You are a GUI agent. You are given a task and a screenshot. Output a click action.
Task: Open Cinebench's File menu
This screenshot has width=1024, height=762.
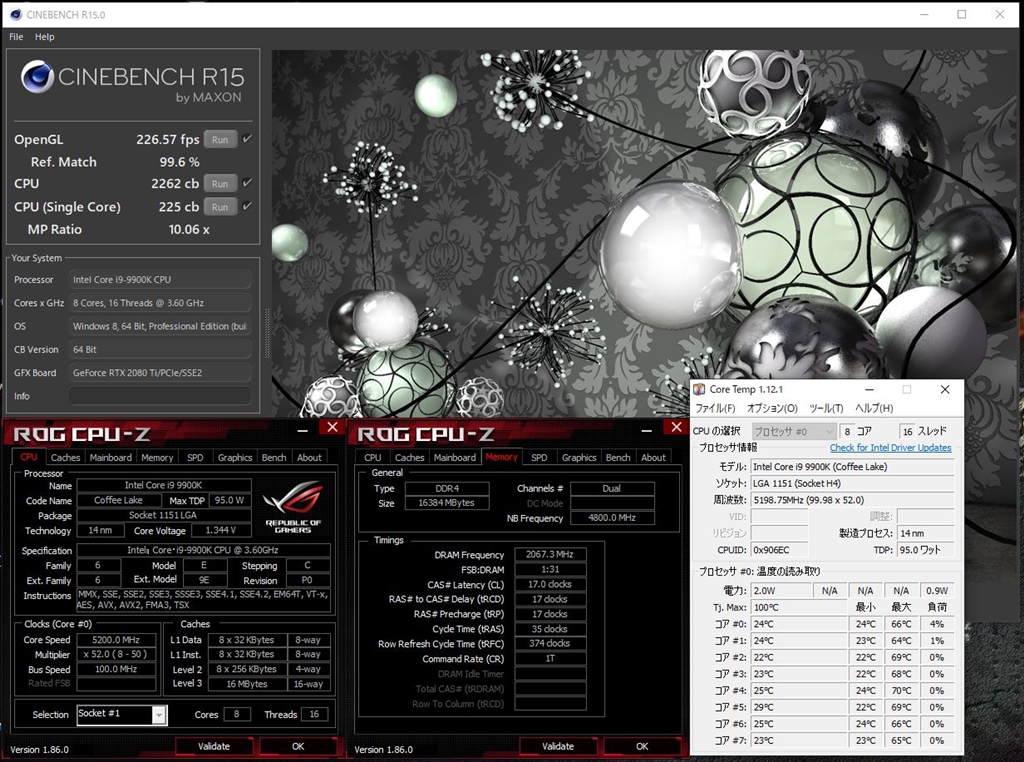(x=15, y=37)
